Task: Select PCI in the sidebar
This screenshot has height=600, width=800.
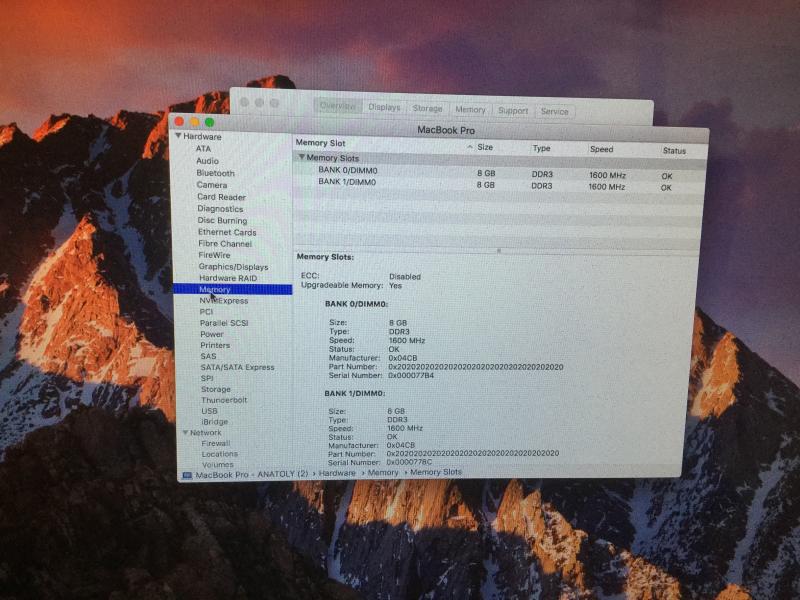Action: click(x=206, y=312)
